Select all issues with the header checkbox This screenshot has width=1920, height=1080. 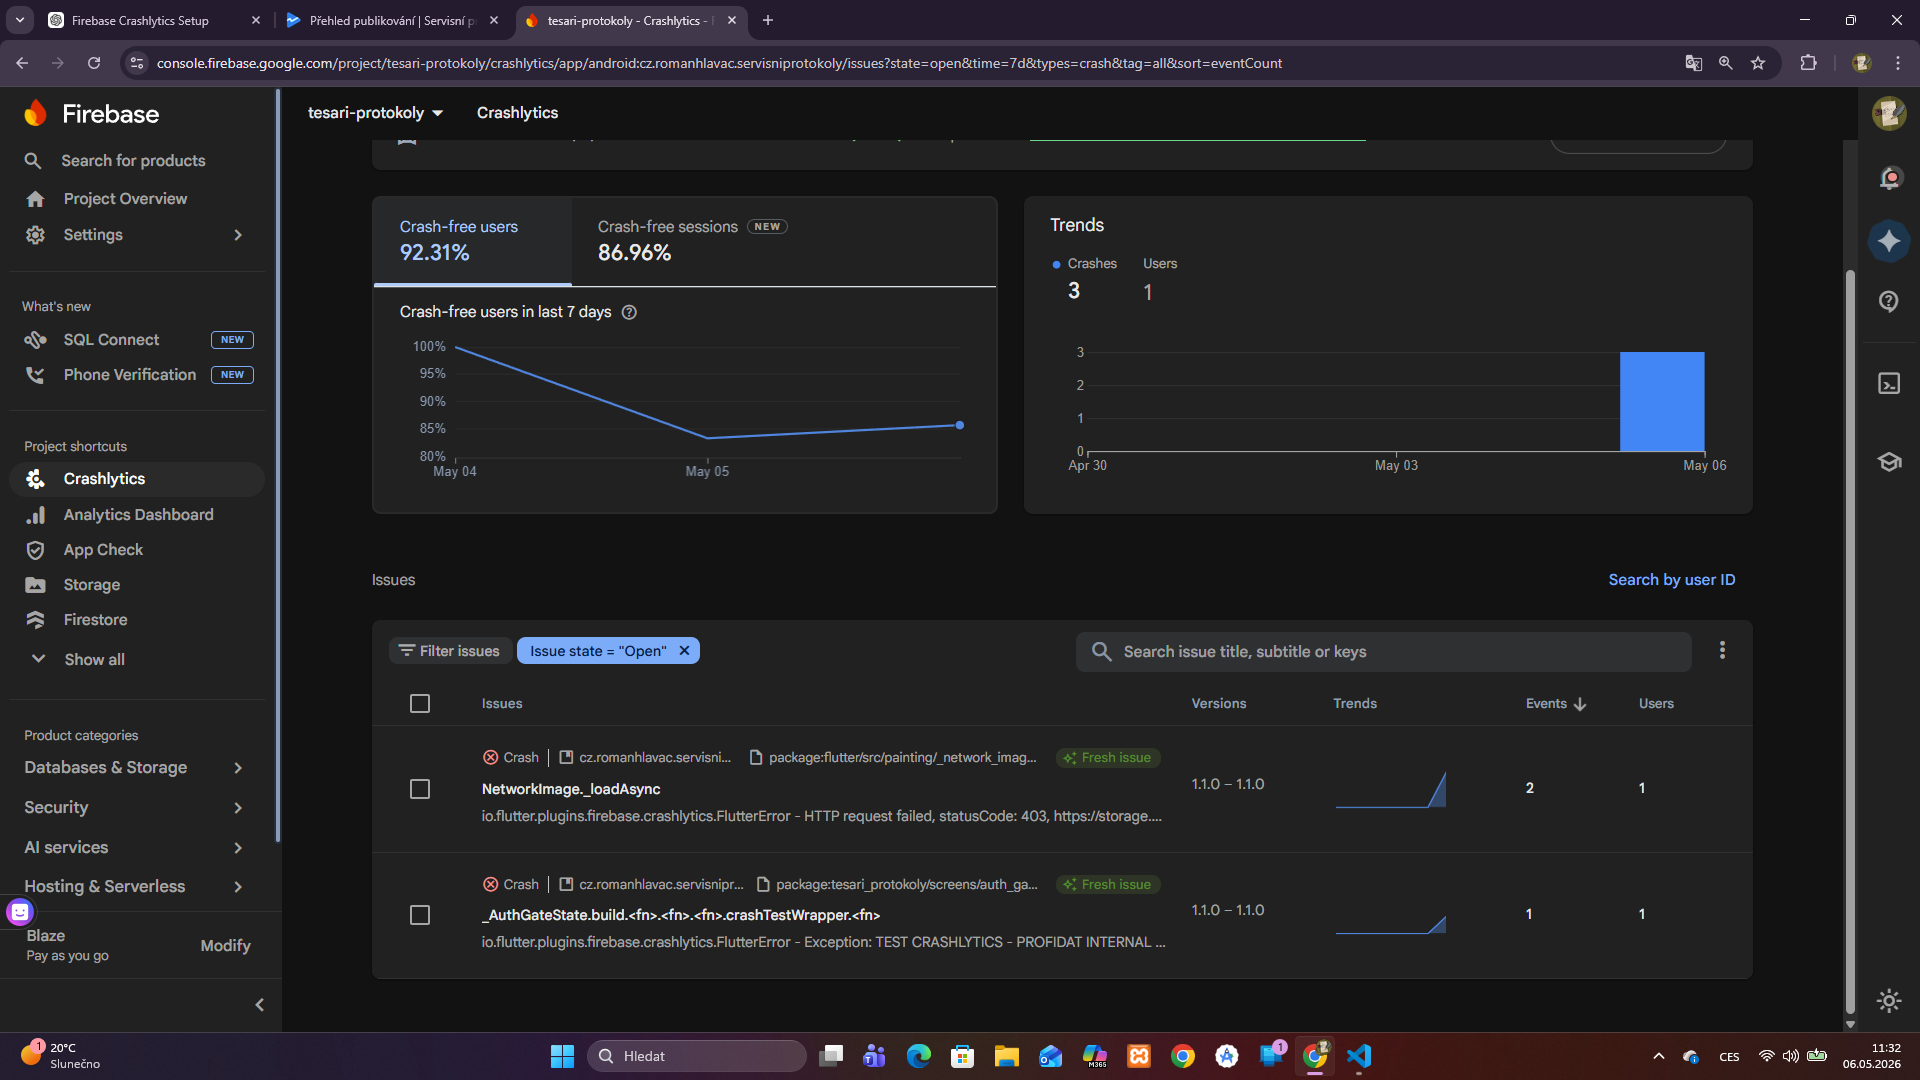point(420,704)
